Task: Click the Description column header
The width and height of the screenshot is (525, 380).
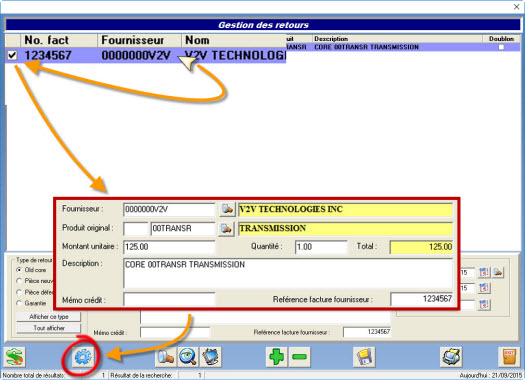Action: 397,39
